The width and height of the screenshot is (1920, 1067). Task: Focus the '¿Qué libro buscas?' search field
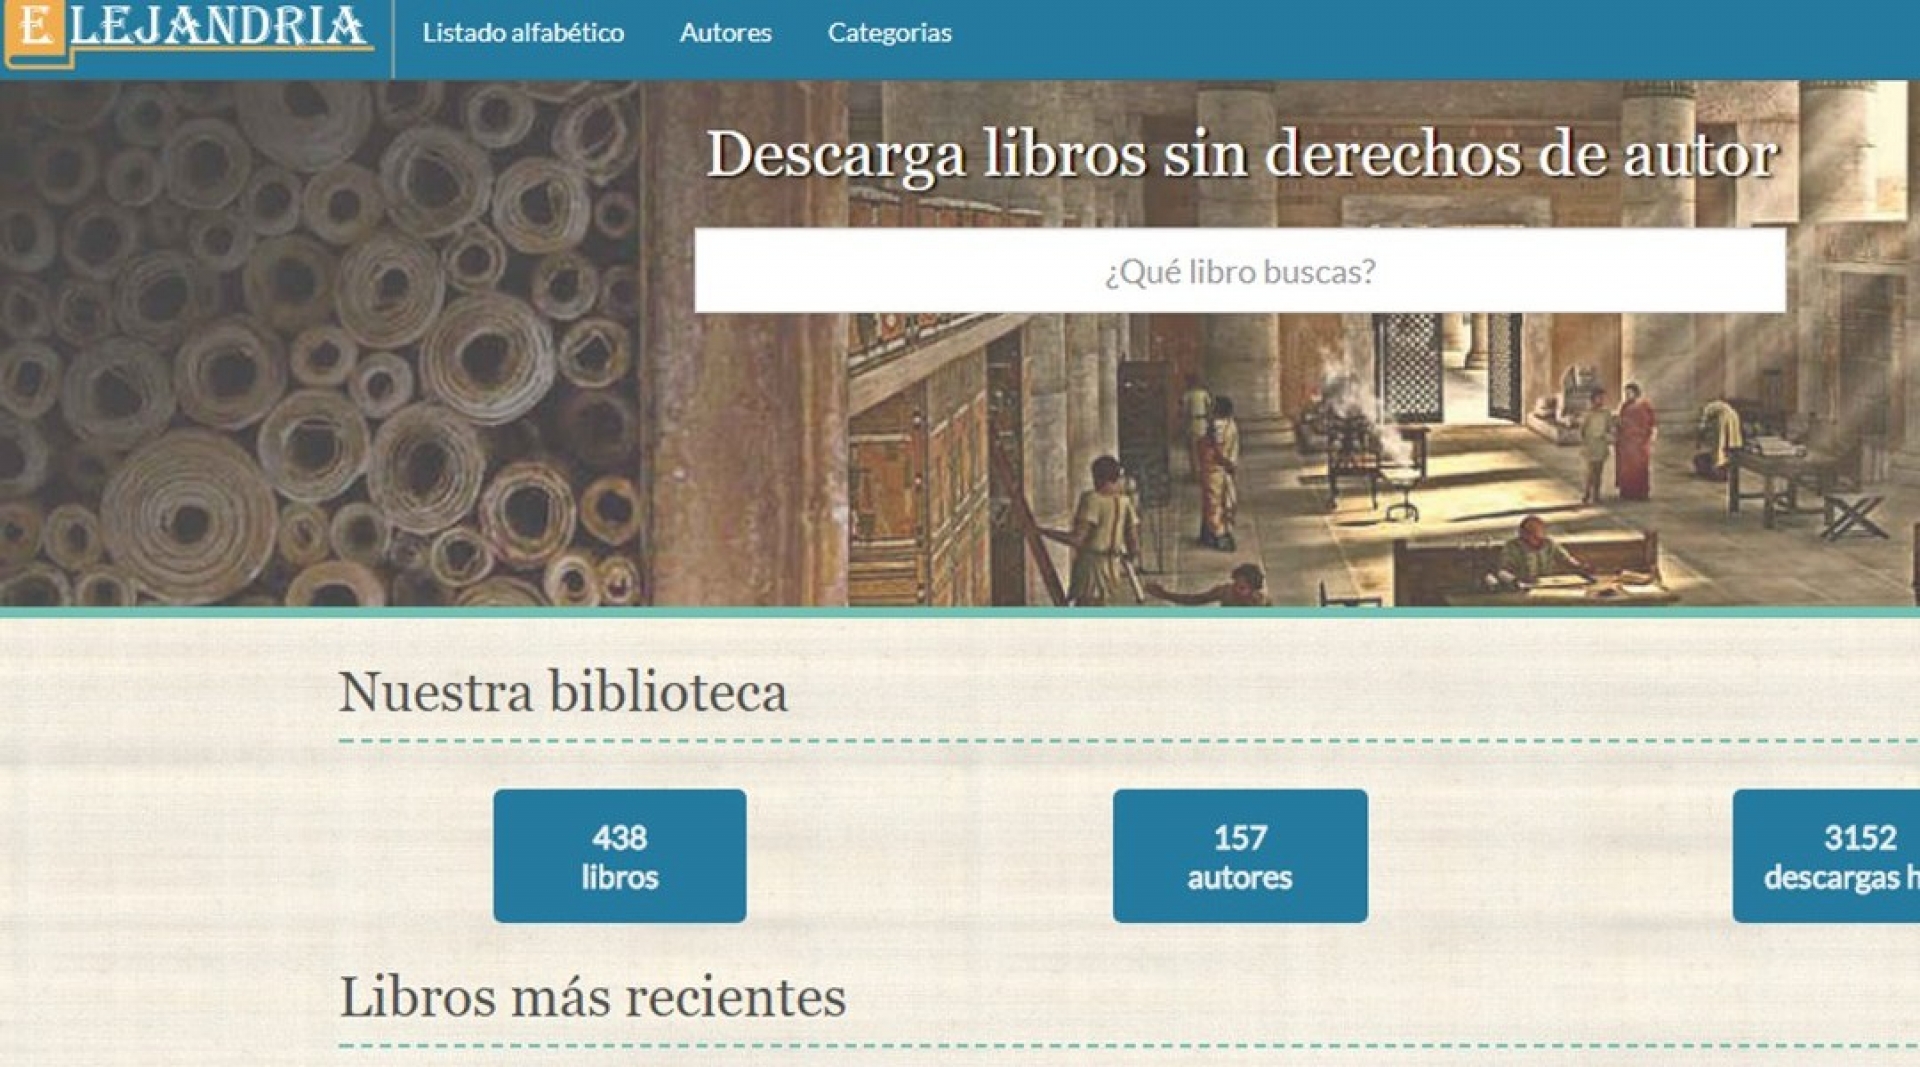[1240, 271]
